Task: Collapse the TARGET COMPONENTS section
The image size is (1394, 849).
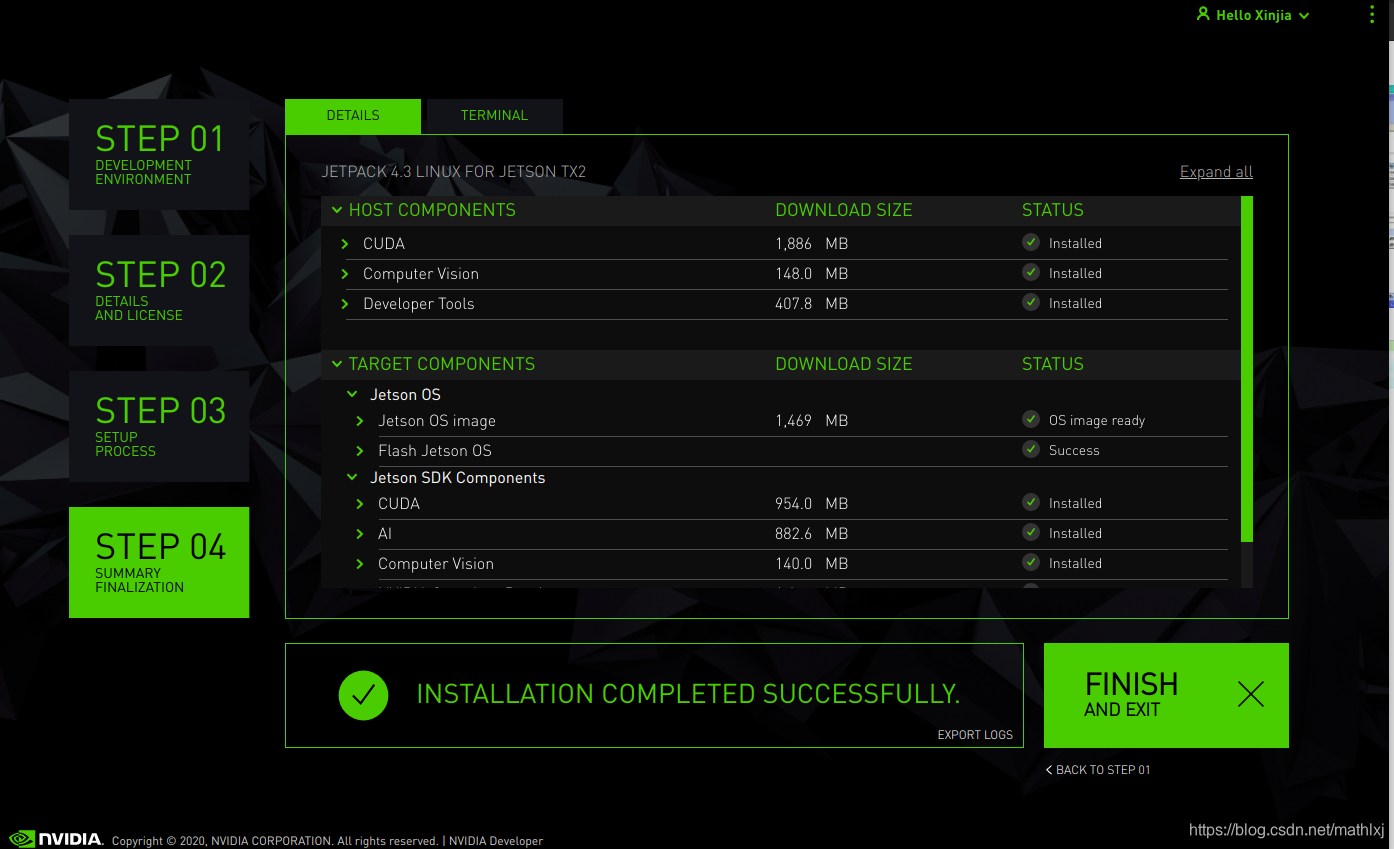Action: tap(337, 364)
